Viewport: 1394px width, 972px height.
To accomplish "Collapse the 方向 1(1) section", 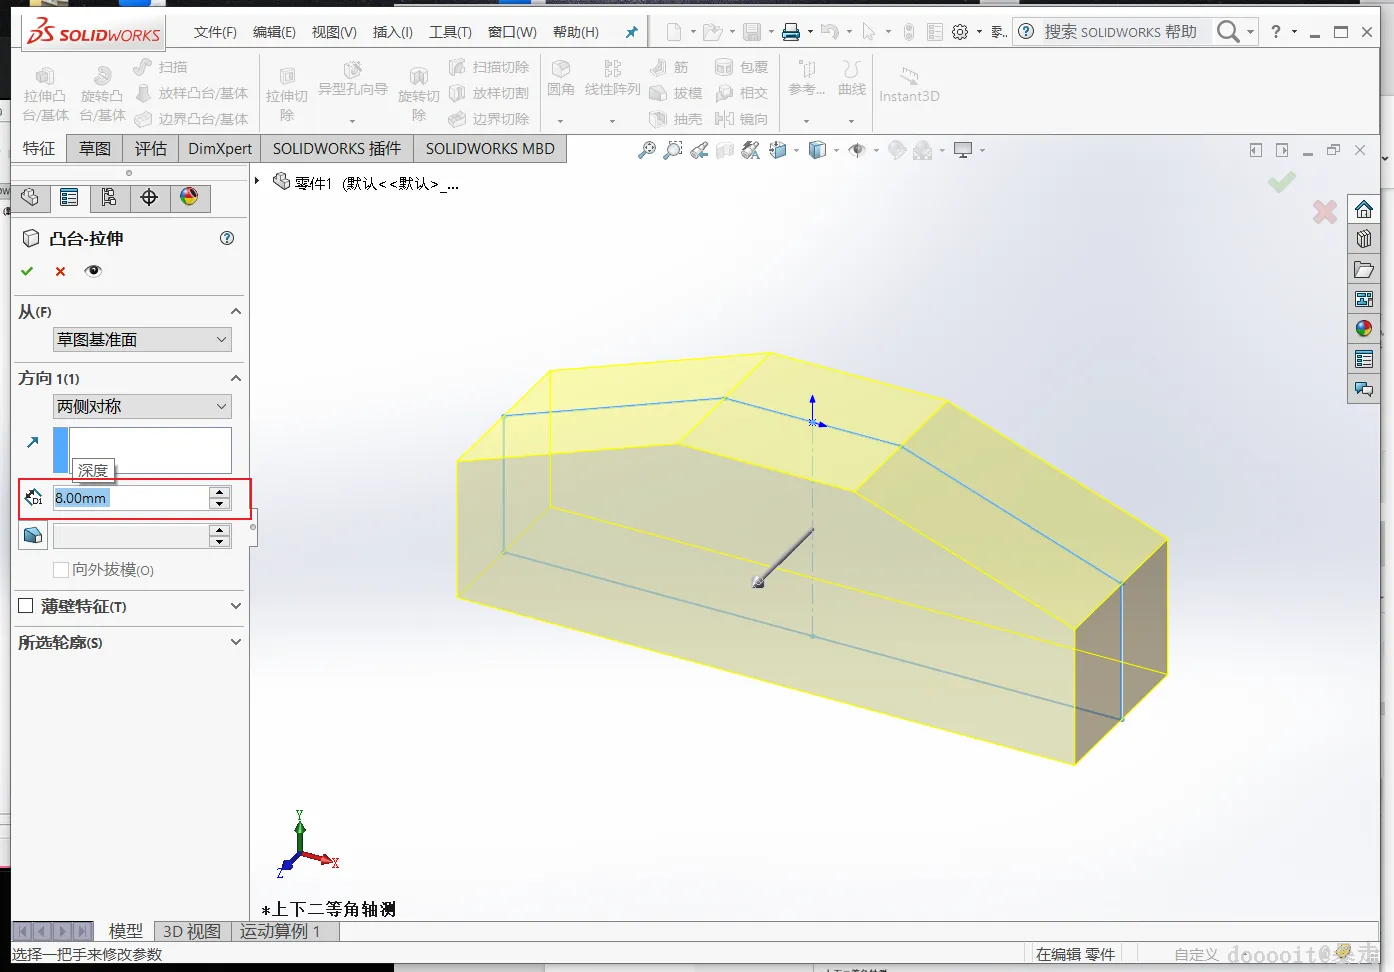I will [x=236, y=378].
